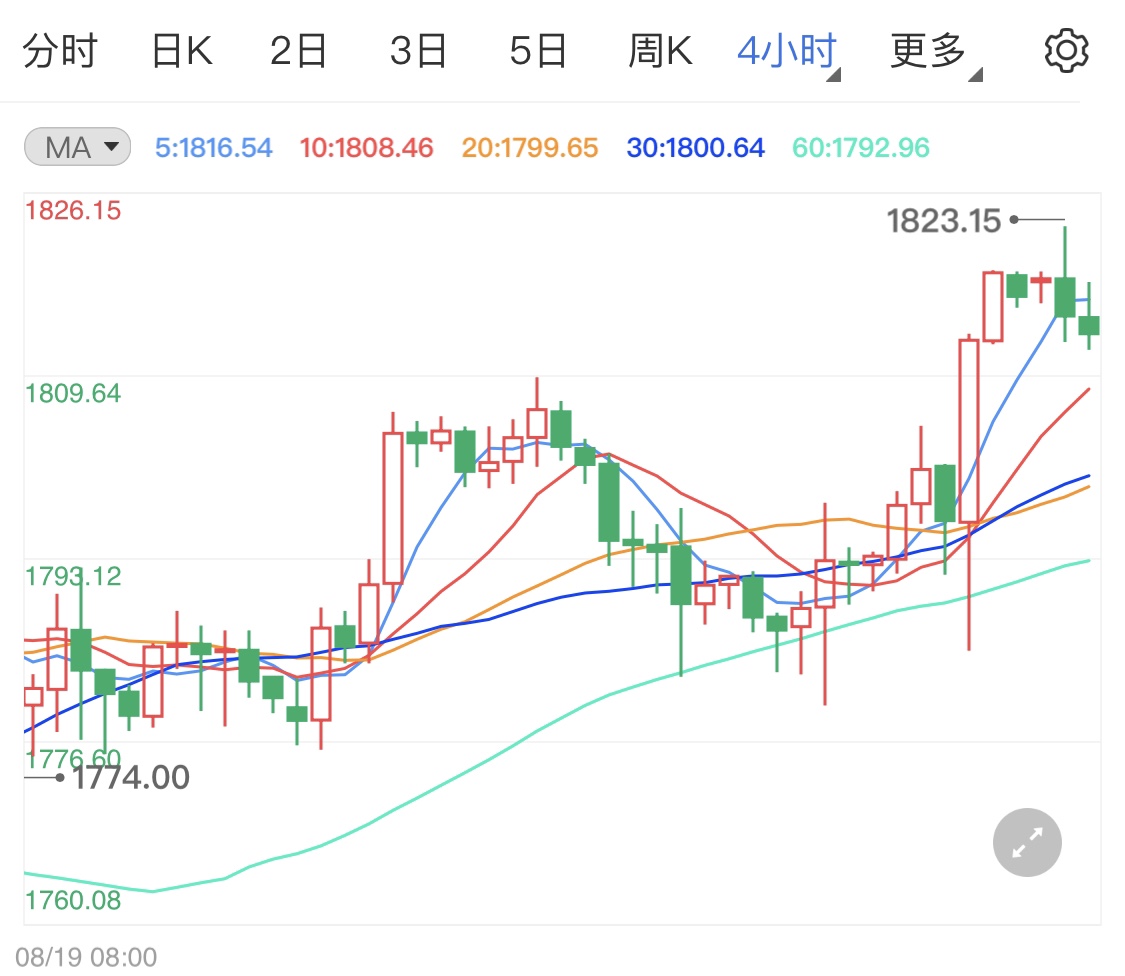Switch to the 日K chart tab
This screenshot has width=1125, height=976.
tap(181, 50)
